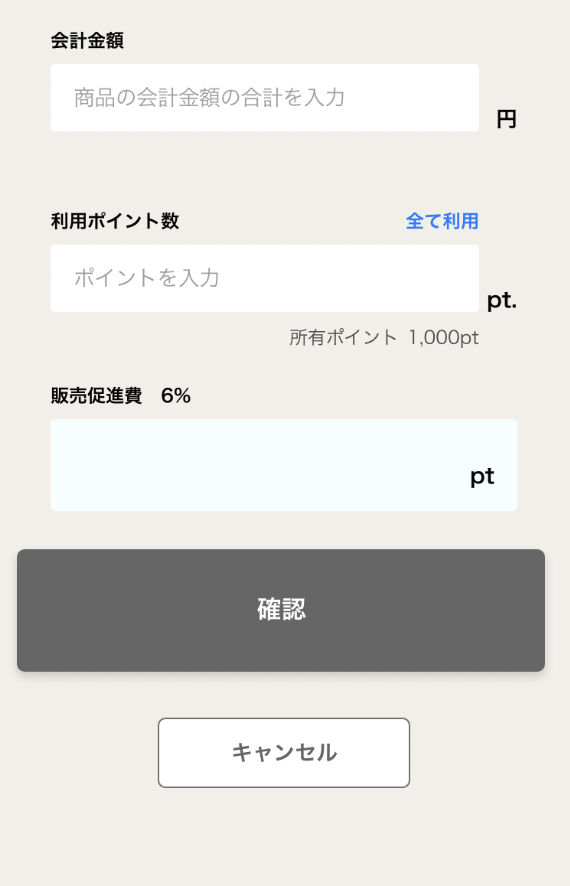Screen dimensions: 570x886
Task: Click the 所有ポイント label text
Action: pyautogui.click(x=343, y=337)
